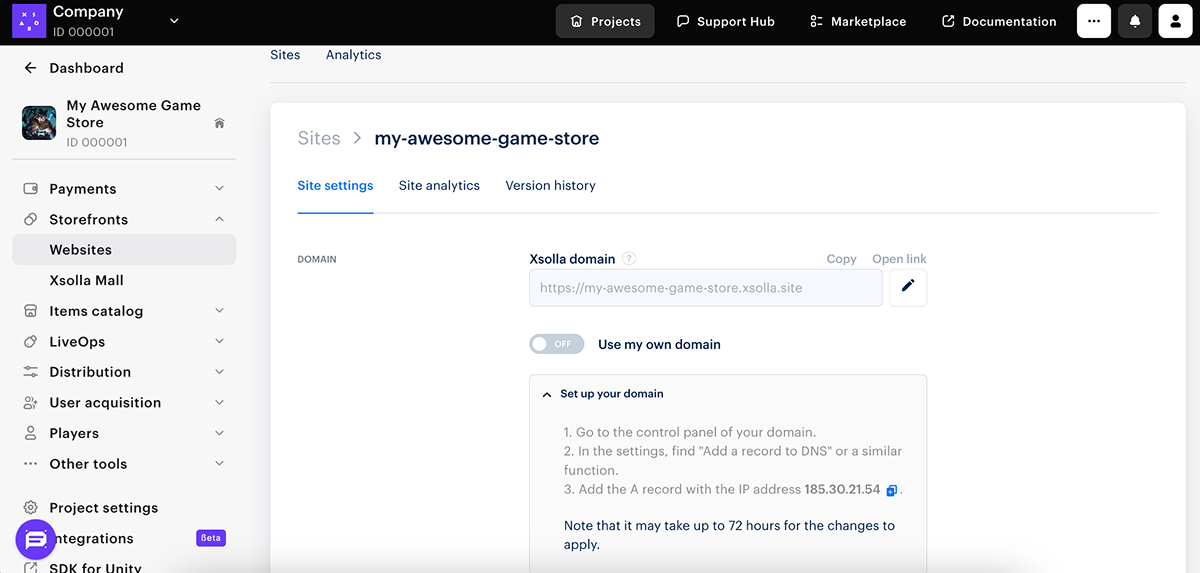Expand the Payments sidebar section
The width and height of the screenshot is (1200, 573).
click(x=219, y=189)
